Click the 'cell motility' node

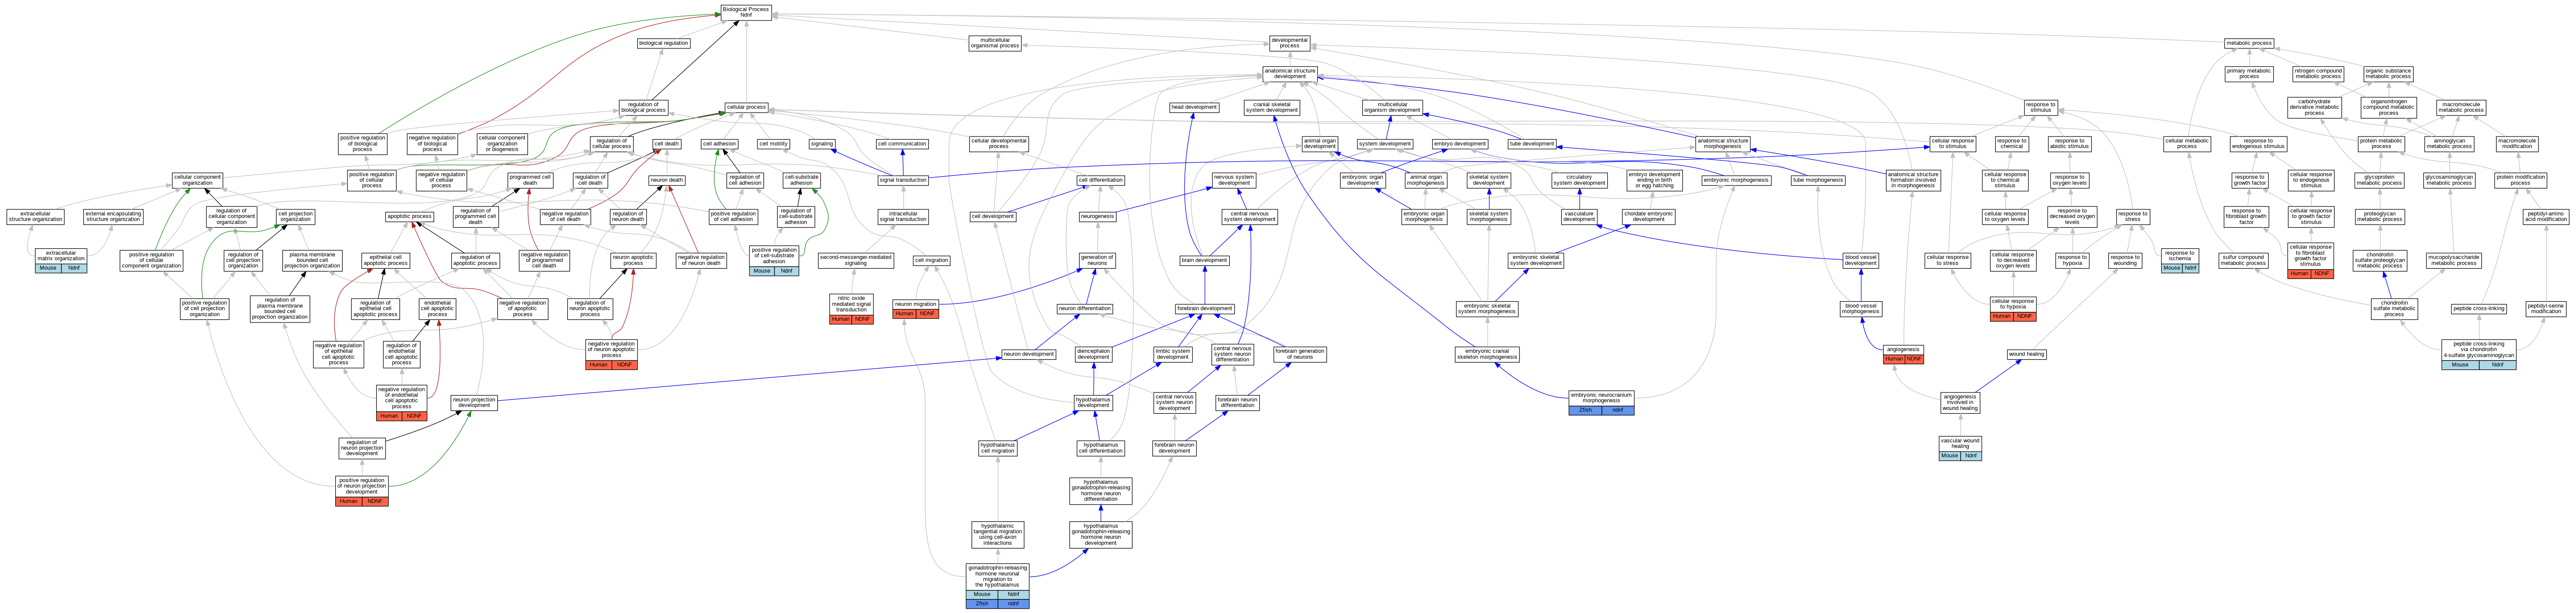(x=773, y=144)
